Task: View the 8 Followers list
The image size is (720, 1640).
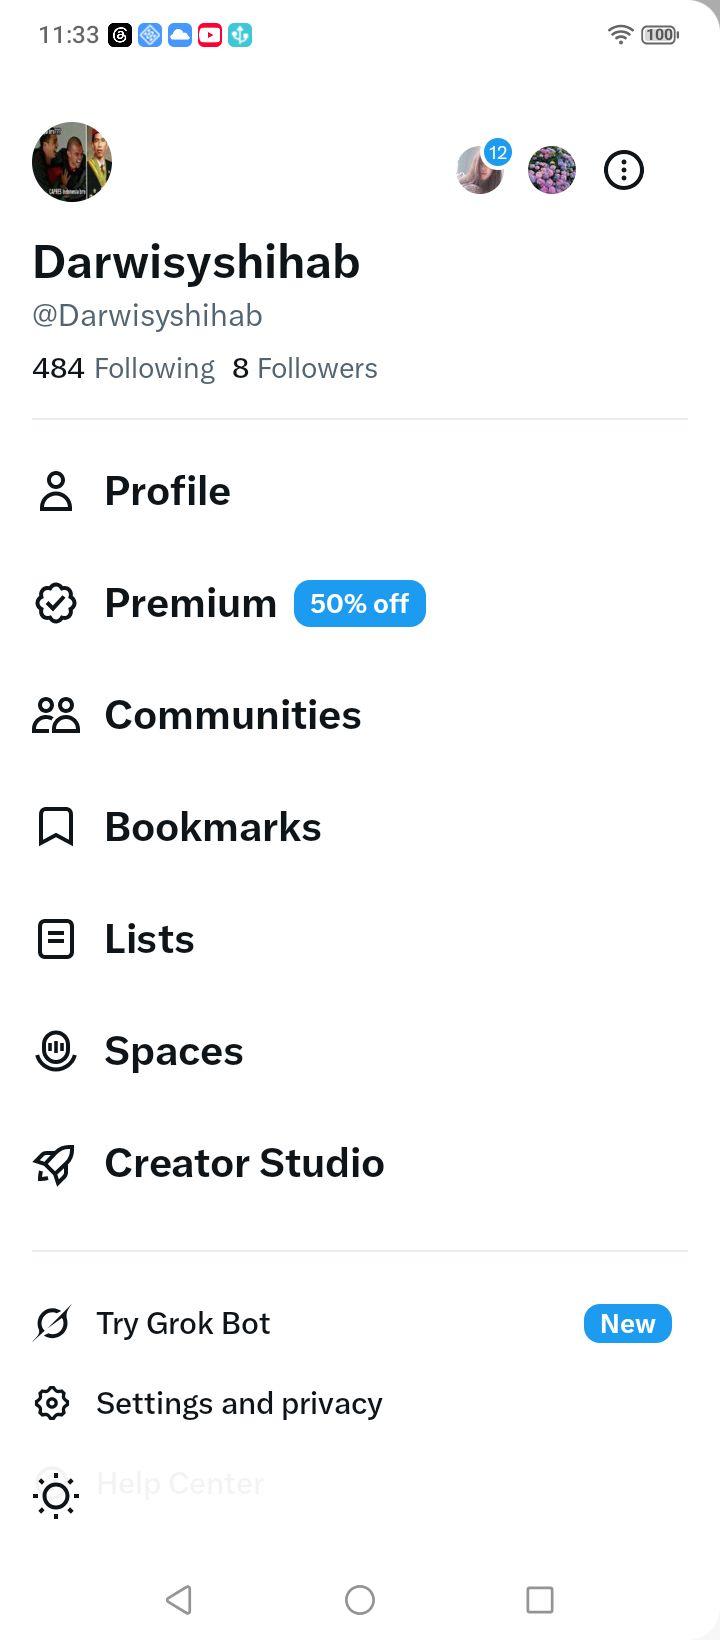Action: coord(305,368)
